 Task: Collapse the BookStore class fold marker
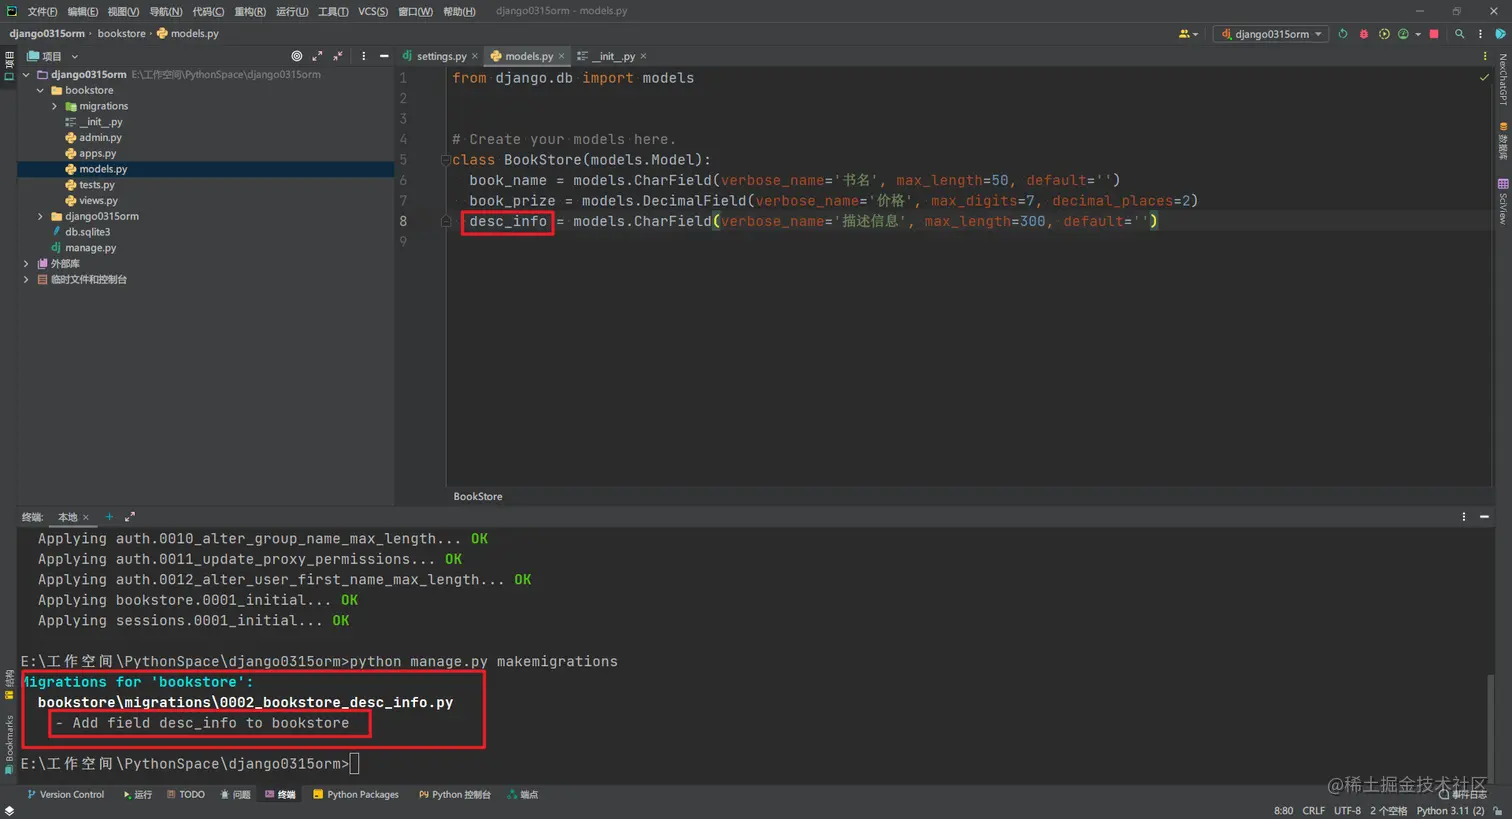[x=446, y=160]
